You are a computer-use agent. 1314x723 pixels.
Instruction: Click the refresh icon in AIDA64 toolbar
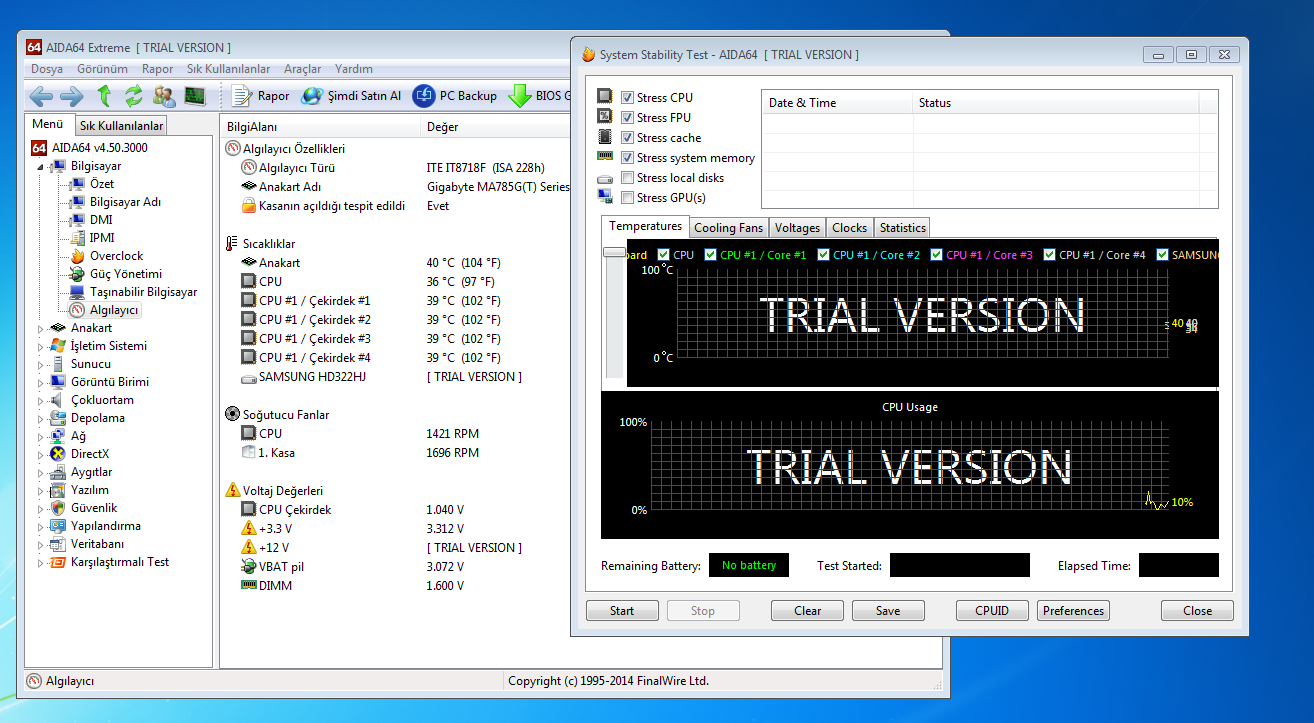click(x=133, y=96)
